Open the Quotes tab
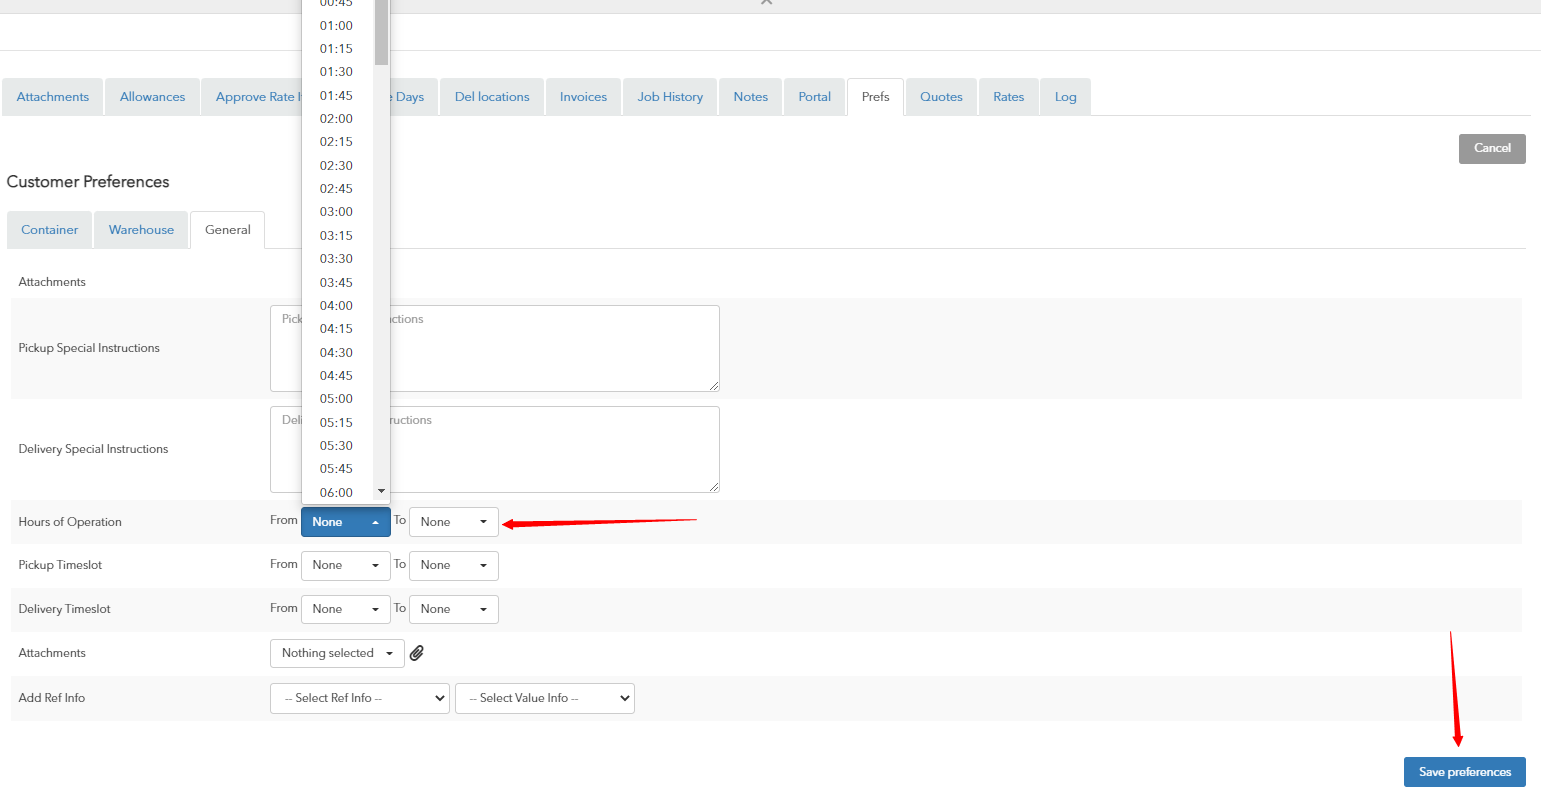 tap(941, 97)
